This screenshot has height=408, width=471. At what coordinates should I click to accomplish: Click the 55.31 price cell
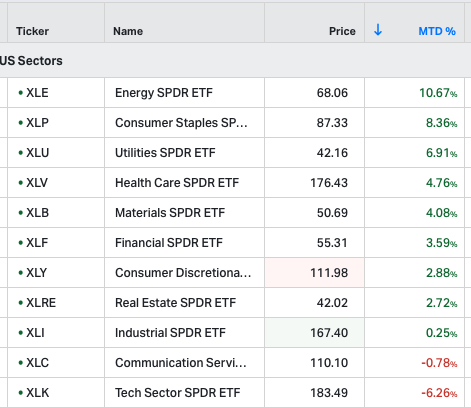(x=315, y=243)
